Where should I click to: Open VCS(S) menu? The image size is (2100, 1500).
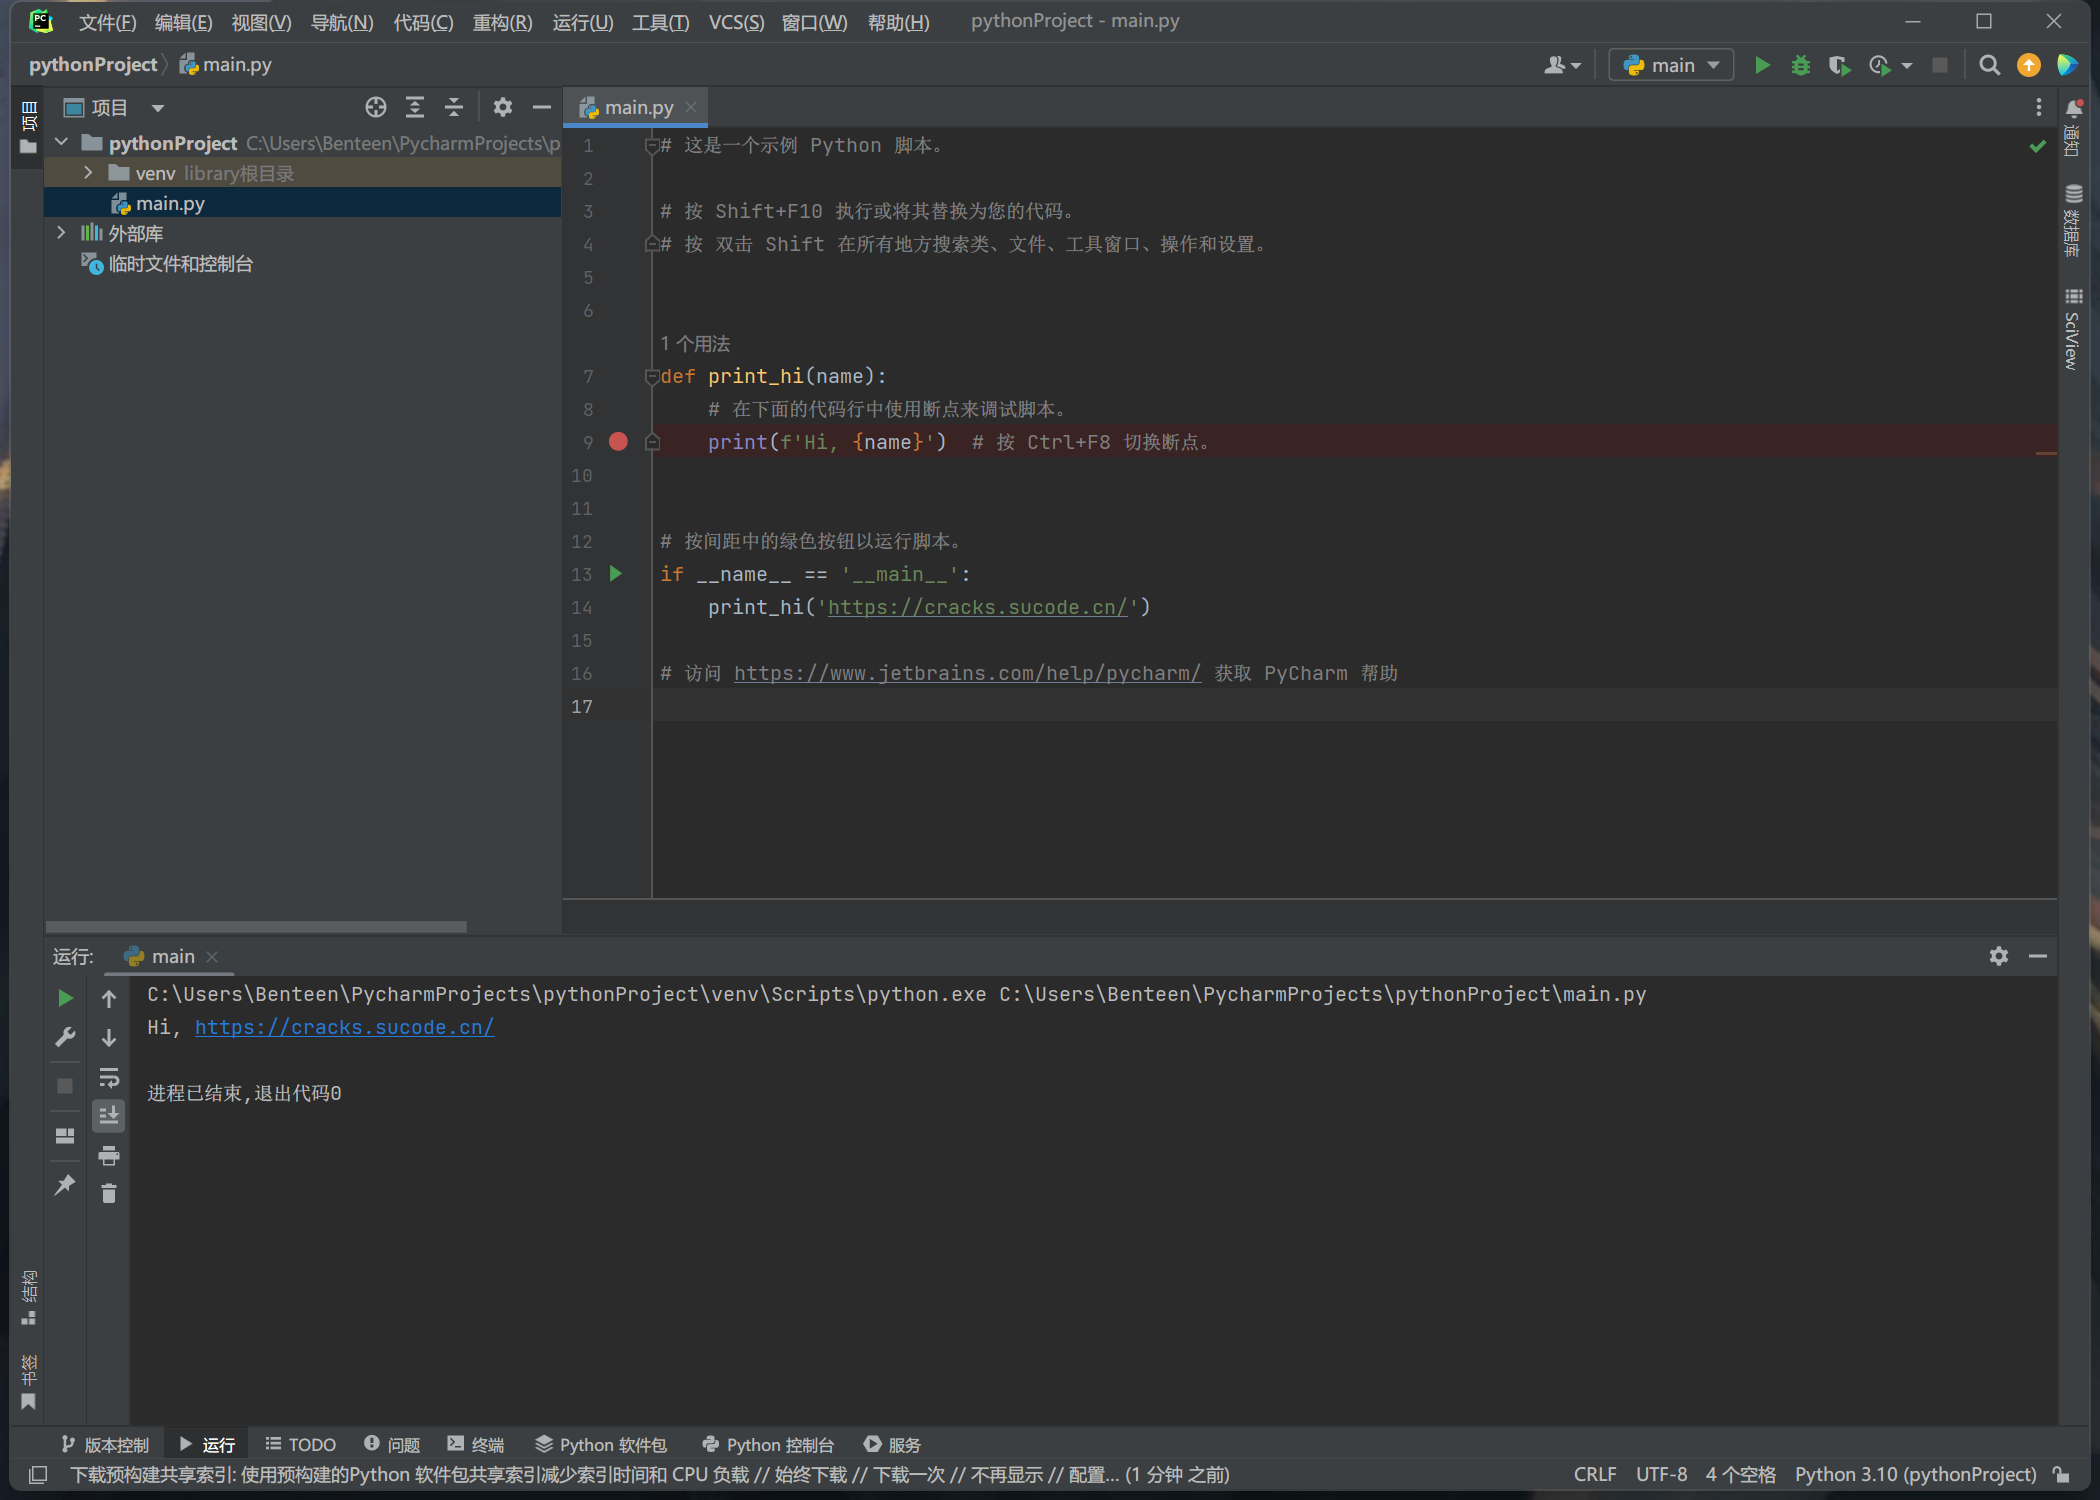point(736,22)
